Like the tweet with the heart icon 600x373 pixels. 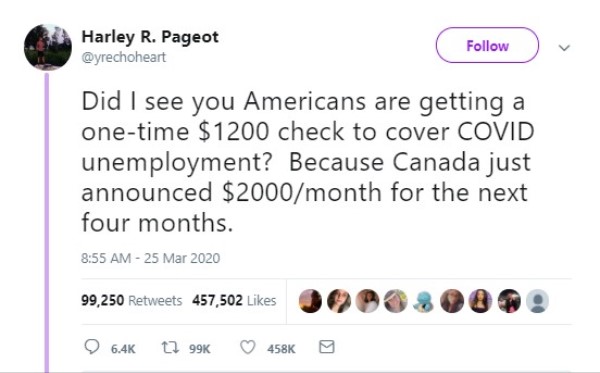coord(248,347)
